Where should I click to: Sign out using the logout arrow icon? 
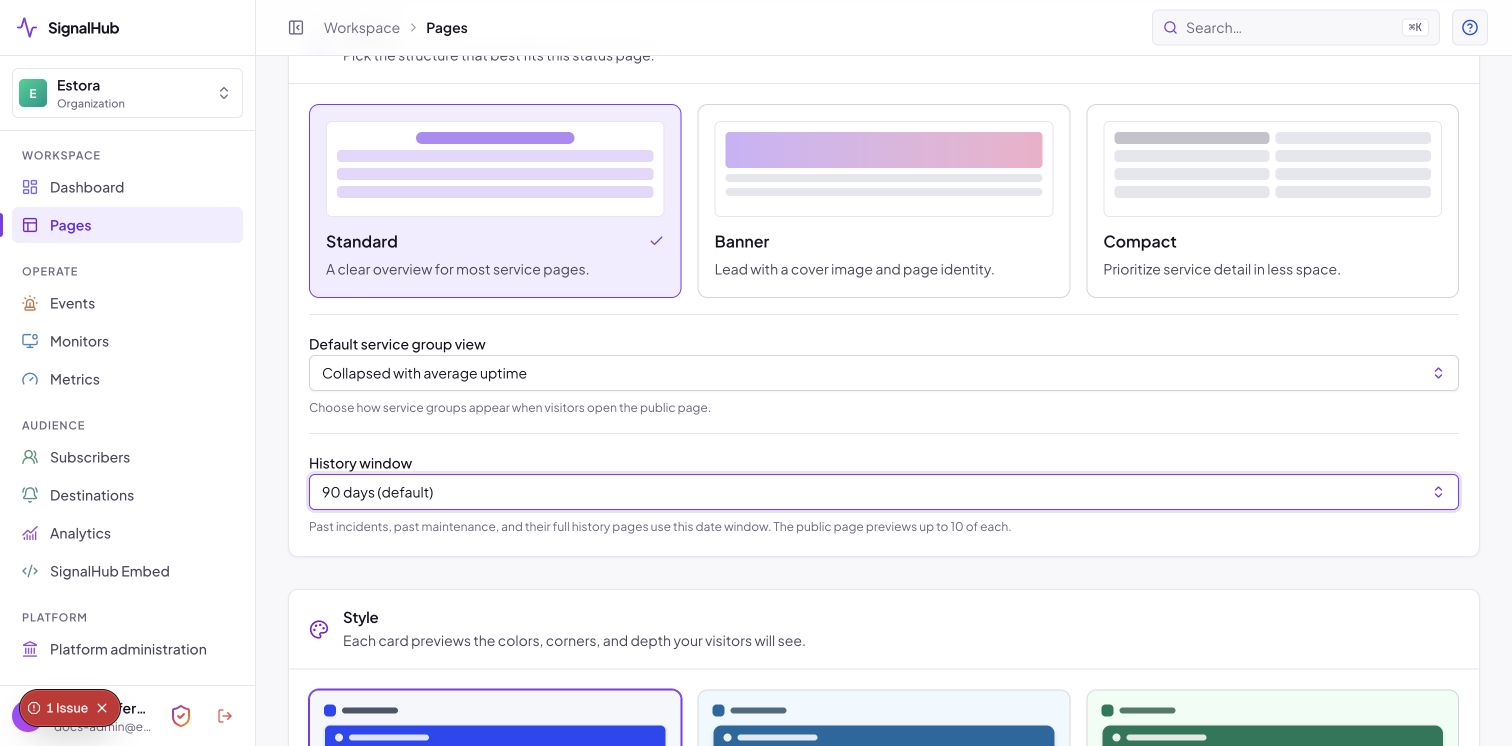225,716
